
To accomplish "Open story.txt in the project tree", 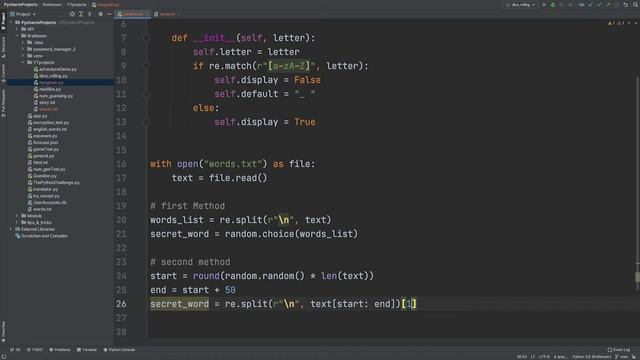I will coord(44,102).
